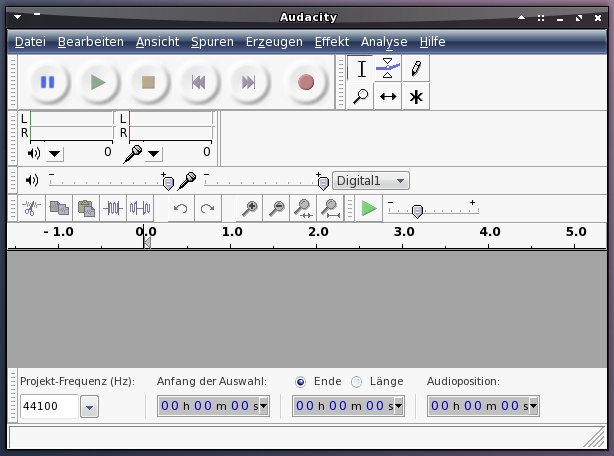The width and height of the screenshot is (614, 456).
Task: Open the Audioposition format dropdown
Action: (533, 406)
